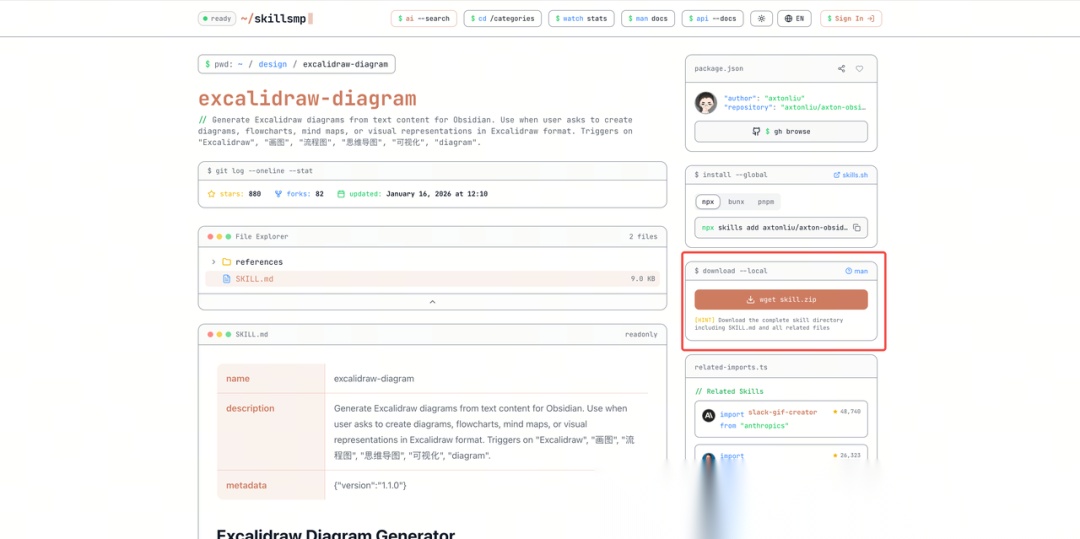The height and width of the screenshot is (539, 1080).
Task: Click the wget skill.zip download button
Action: pos(781,299)
